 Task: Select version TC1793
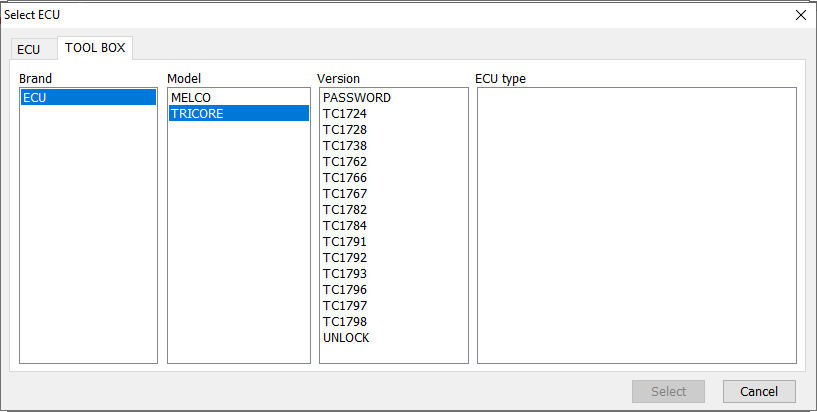(344, 274)
